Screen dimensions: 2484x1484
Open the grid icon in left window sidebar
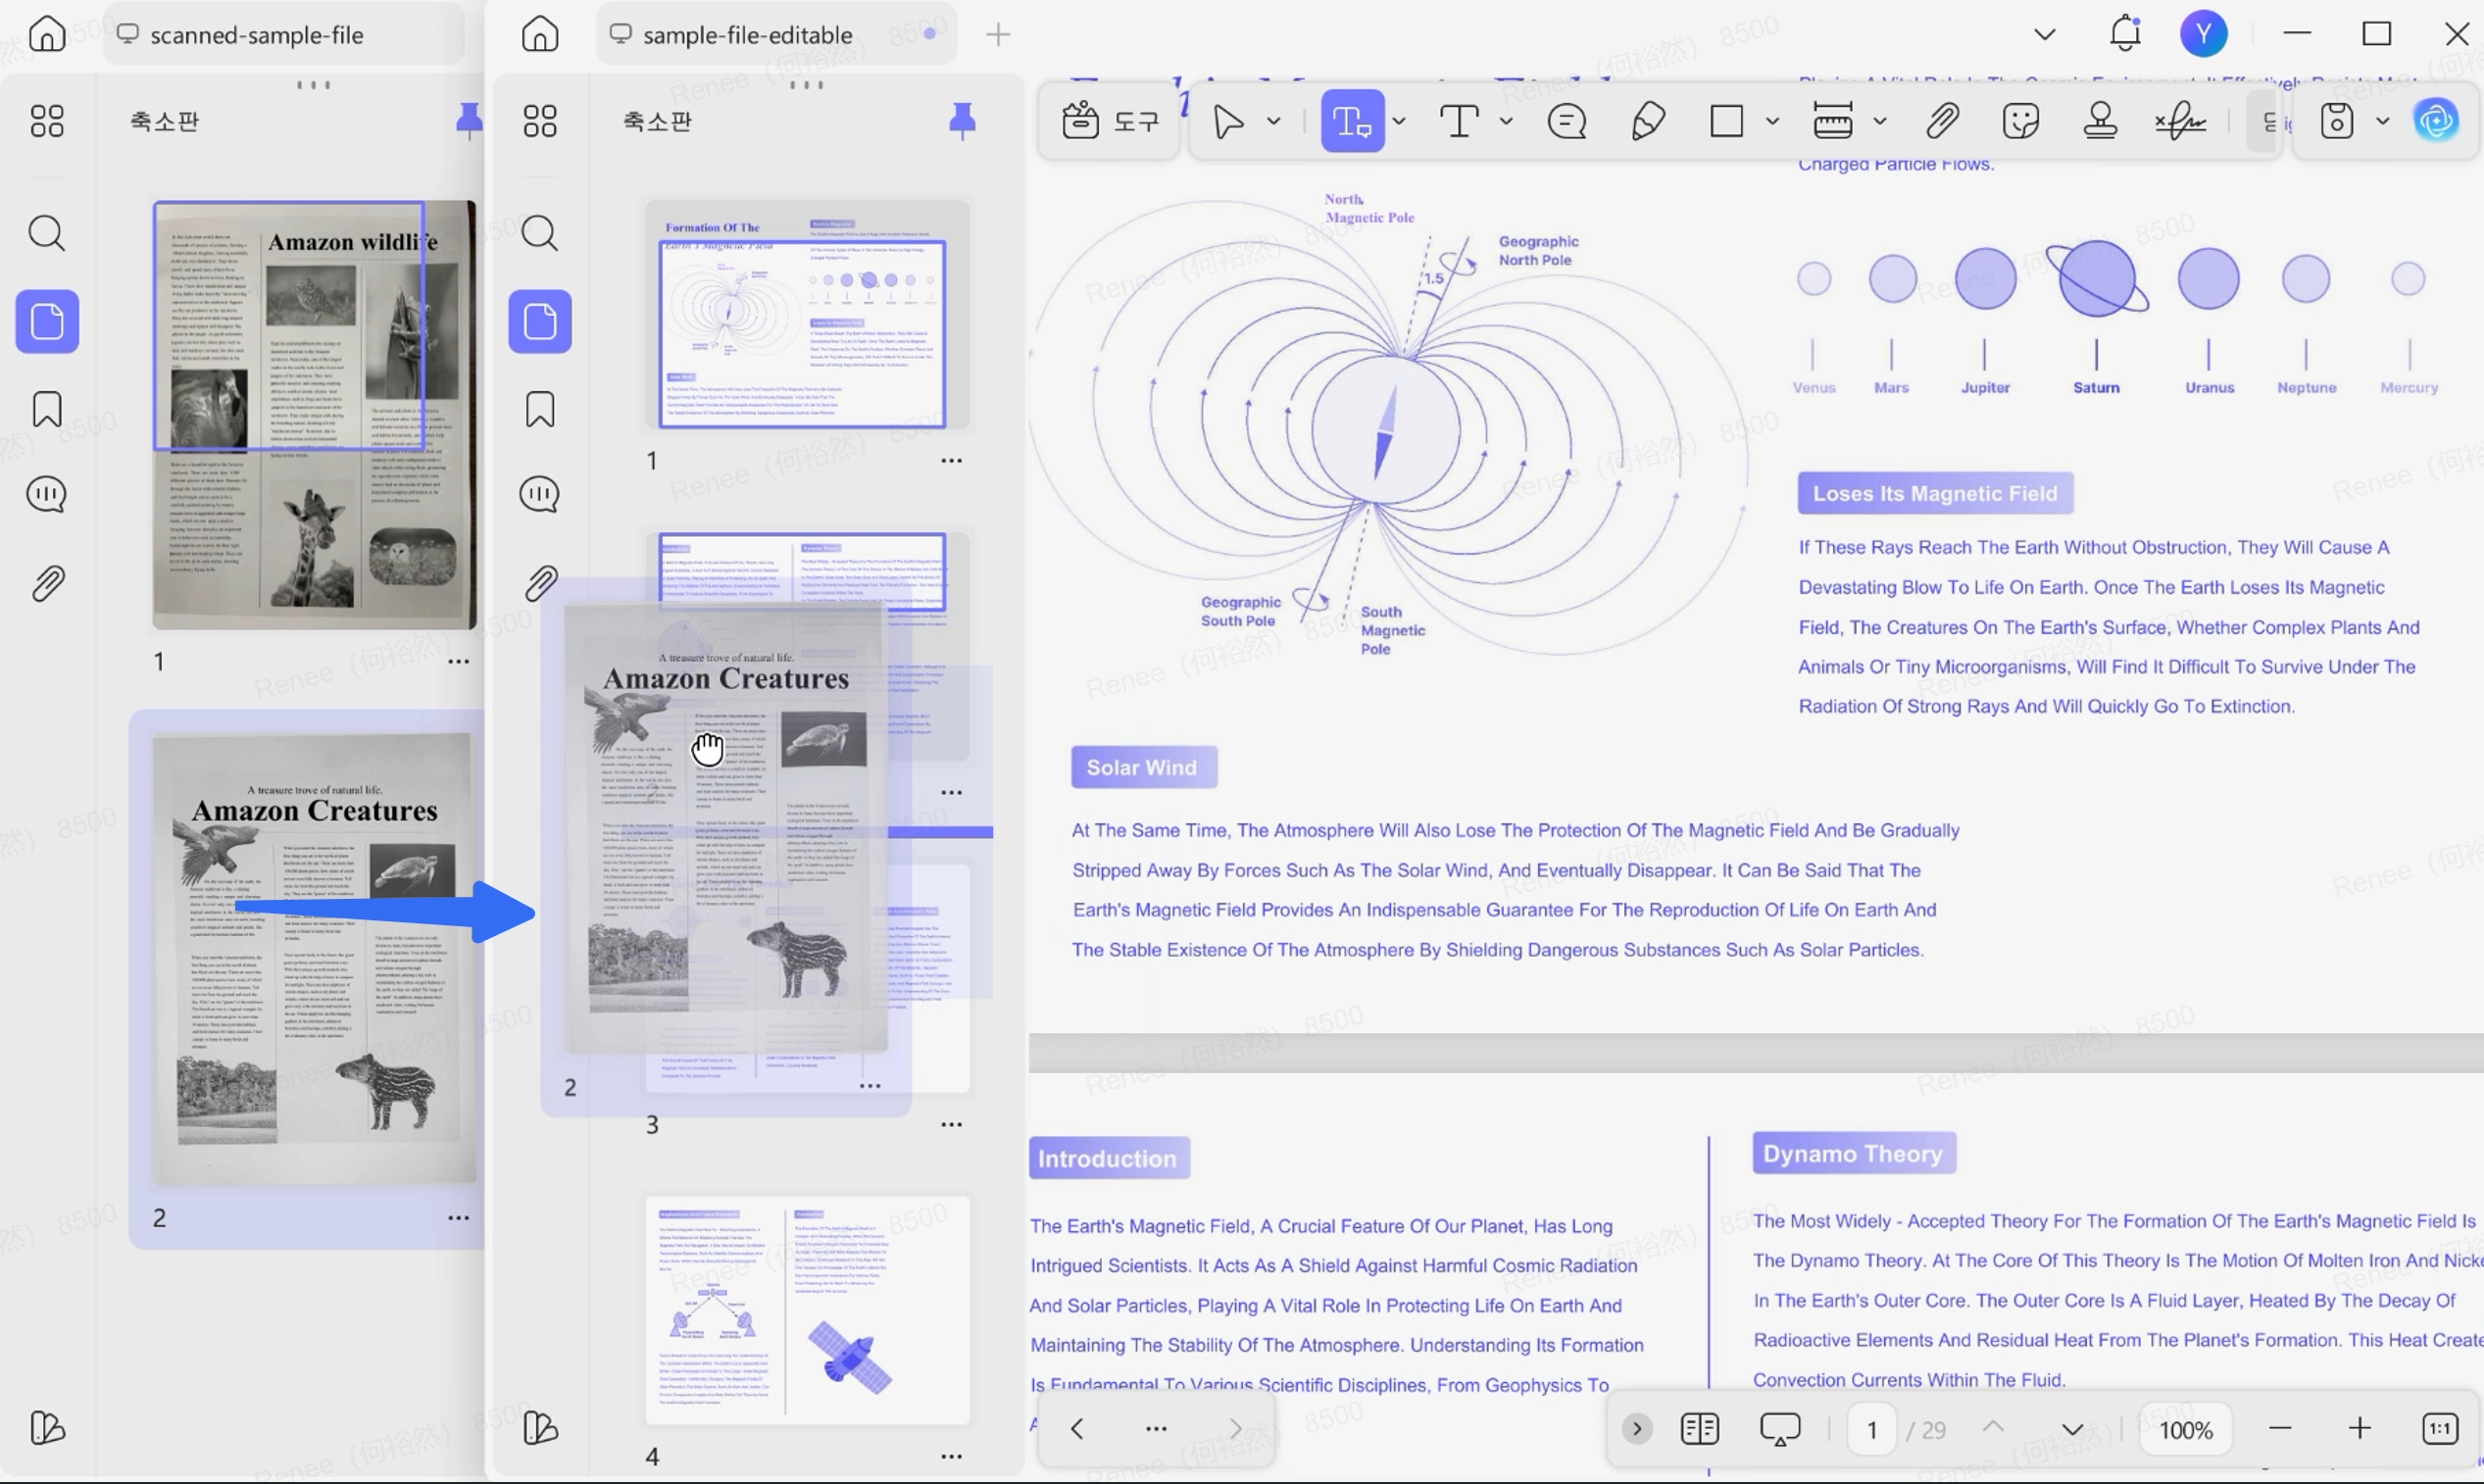46,121
